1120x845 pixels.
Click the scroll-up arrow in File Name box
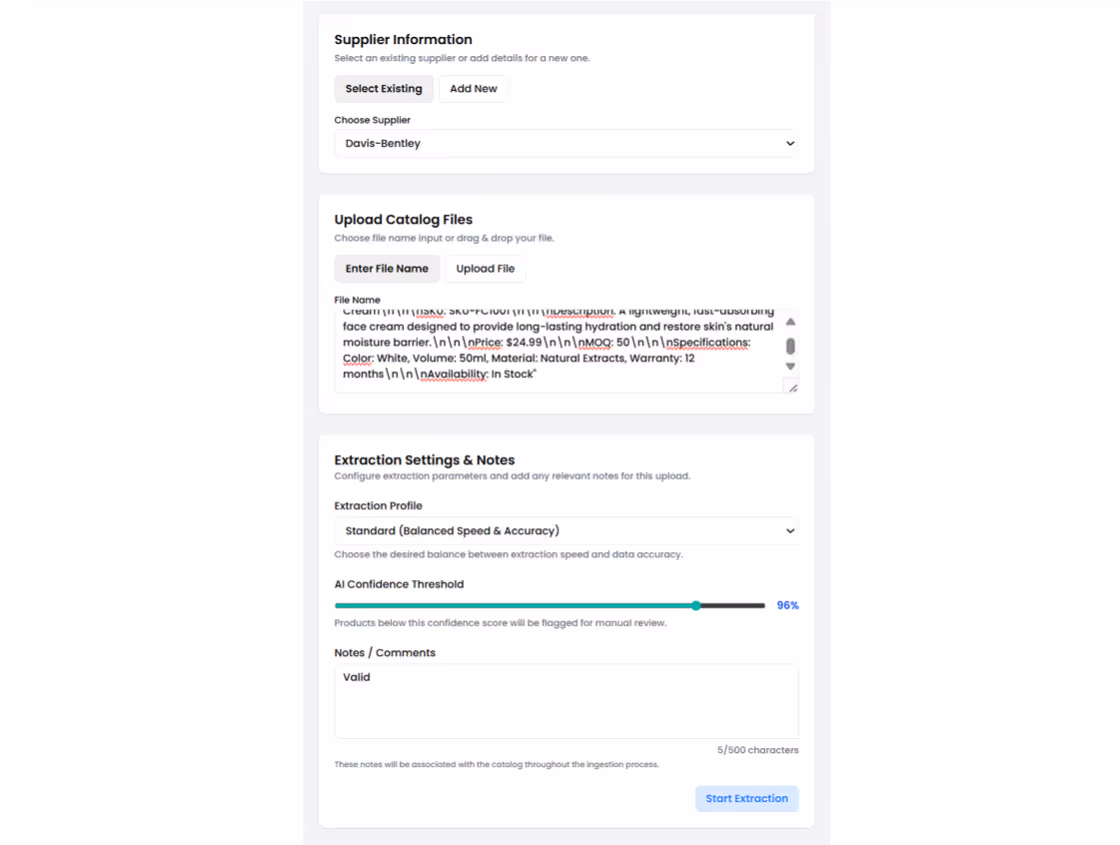[790, 321]
